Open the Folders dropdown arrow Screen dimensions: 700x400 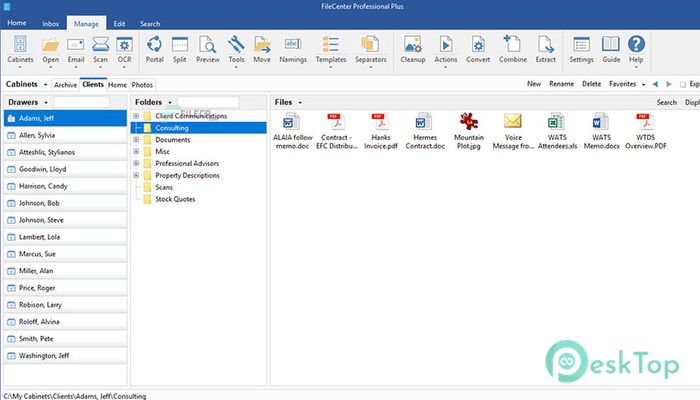pyautogui.click(x=170, y=103)
